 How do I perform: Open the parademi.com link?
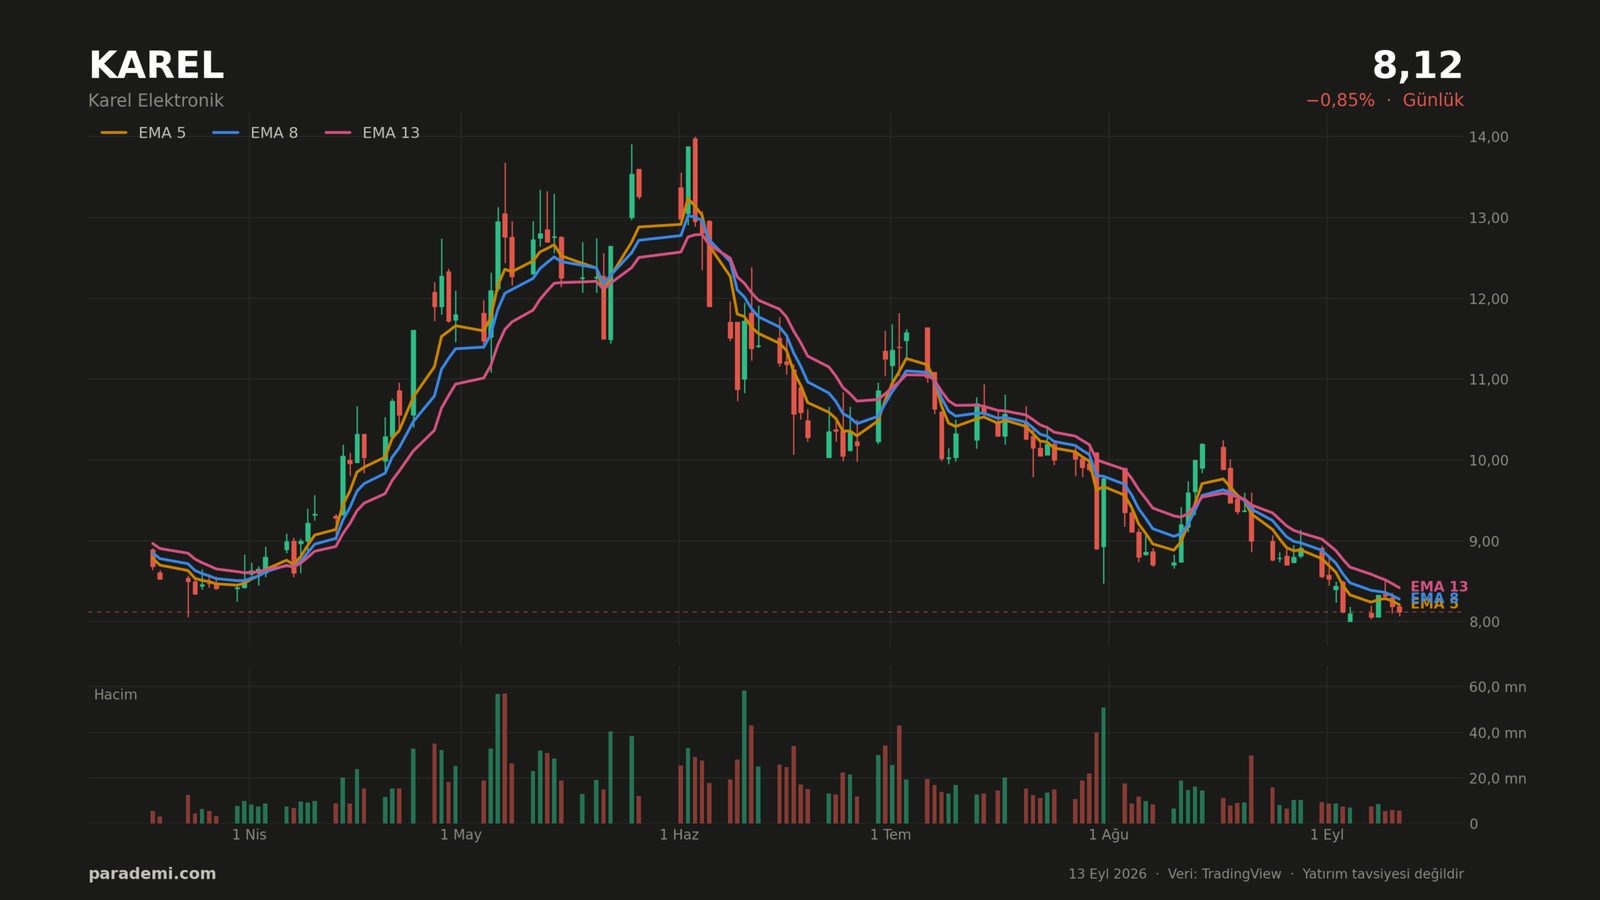coord(152,874)
